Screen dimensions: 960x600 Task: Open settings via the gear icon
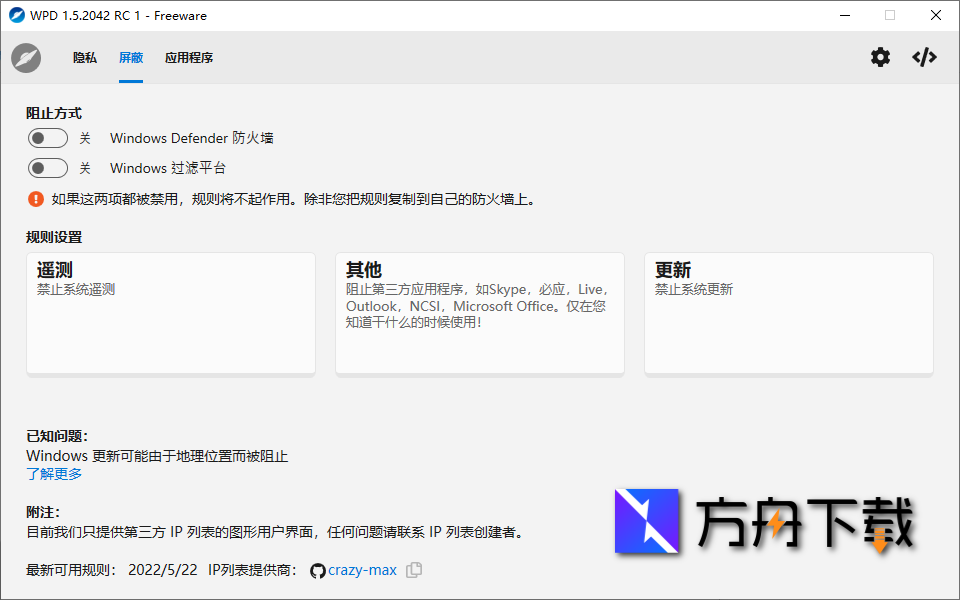point(880,57)
